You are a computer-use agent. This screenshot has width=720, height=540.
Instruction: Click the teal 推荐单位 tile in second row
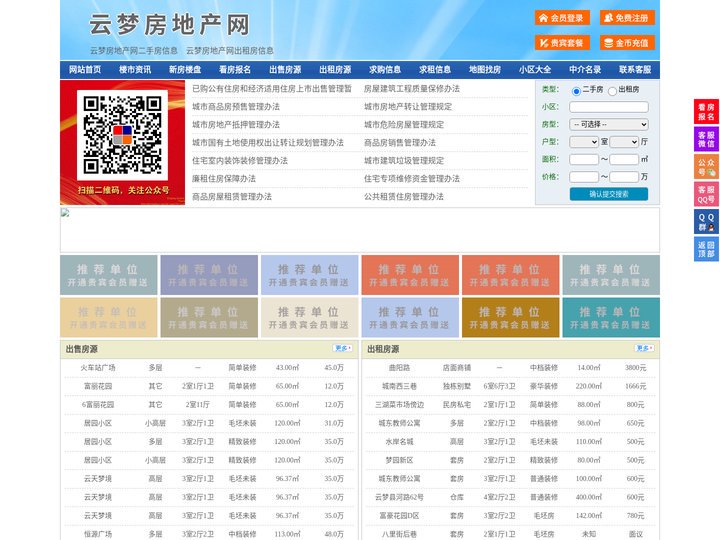coord(611,318)
